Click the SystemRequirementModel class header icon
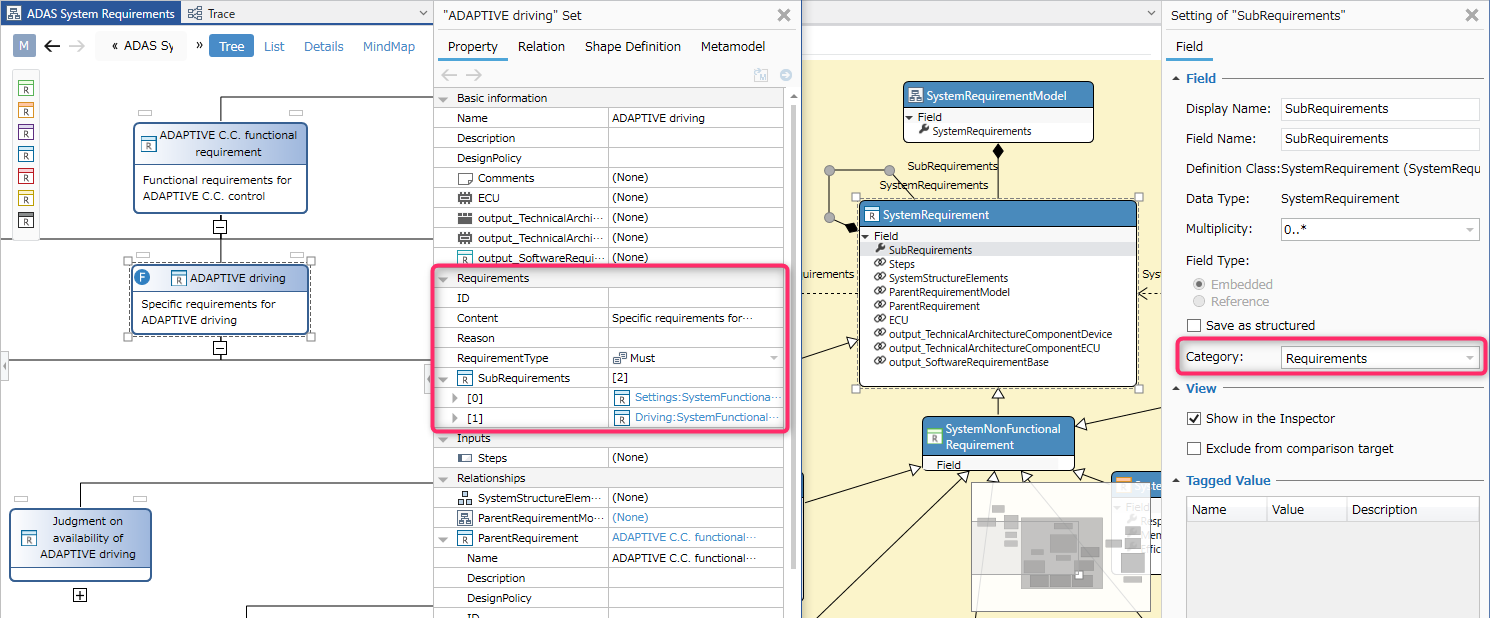The image size is (1490, 618). [914, 96]
